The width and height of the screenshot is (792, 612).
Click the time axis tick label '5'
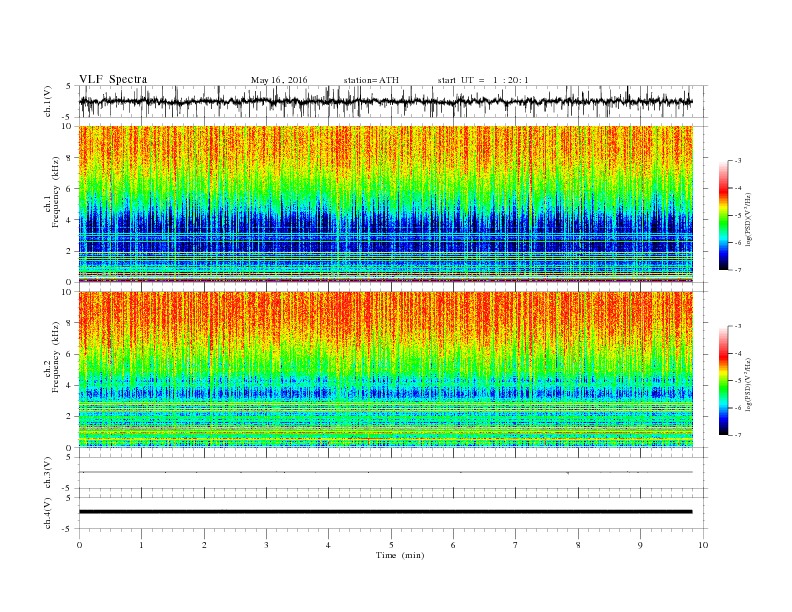pyautogui.click(x=391, y=545)
